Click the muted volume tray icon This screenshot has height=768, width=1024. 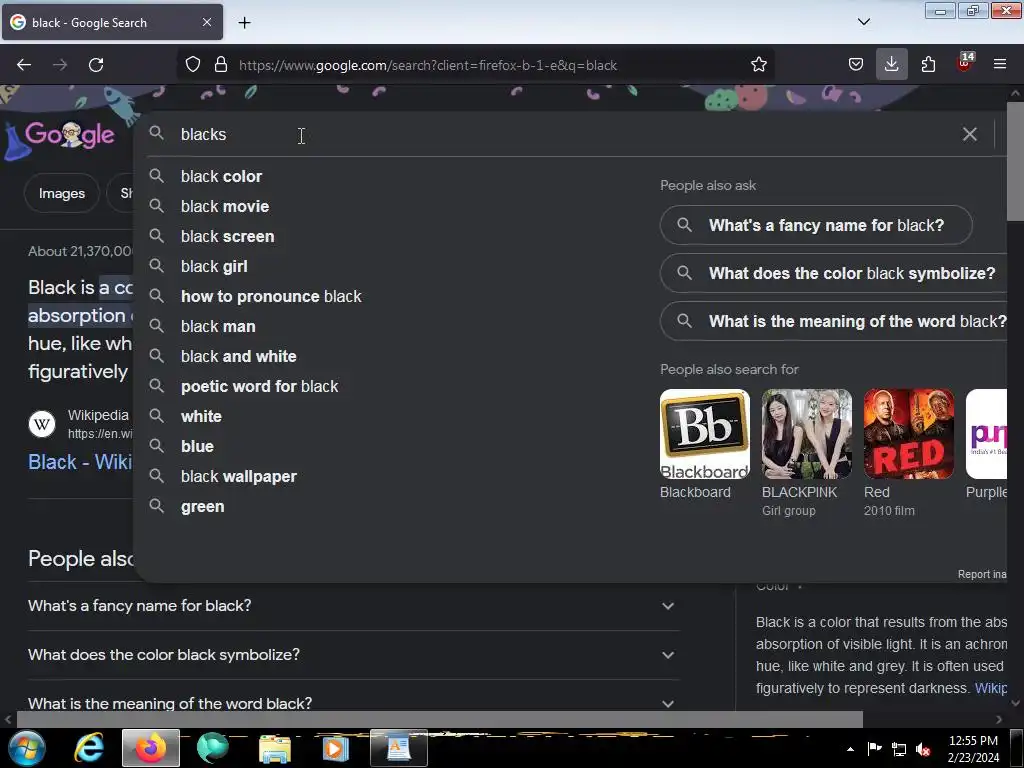tap(923, 749)
